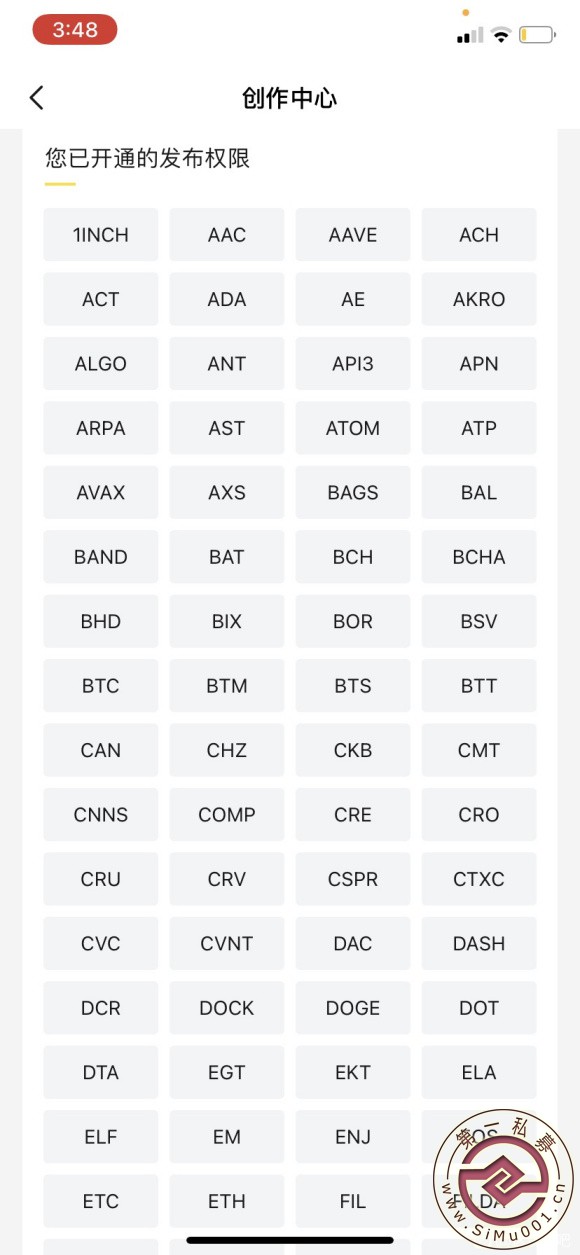Tap the CSPR tag
Image resolution: width=580 pixels, height=1255 pixels.
pyautogui.click(x=353, y=879)
